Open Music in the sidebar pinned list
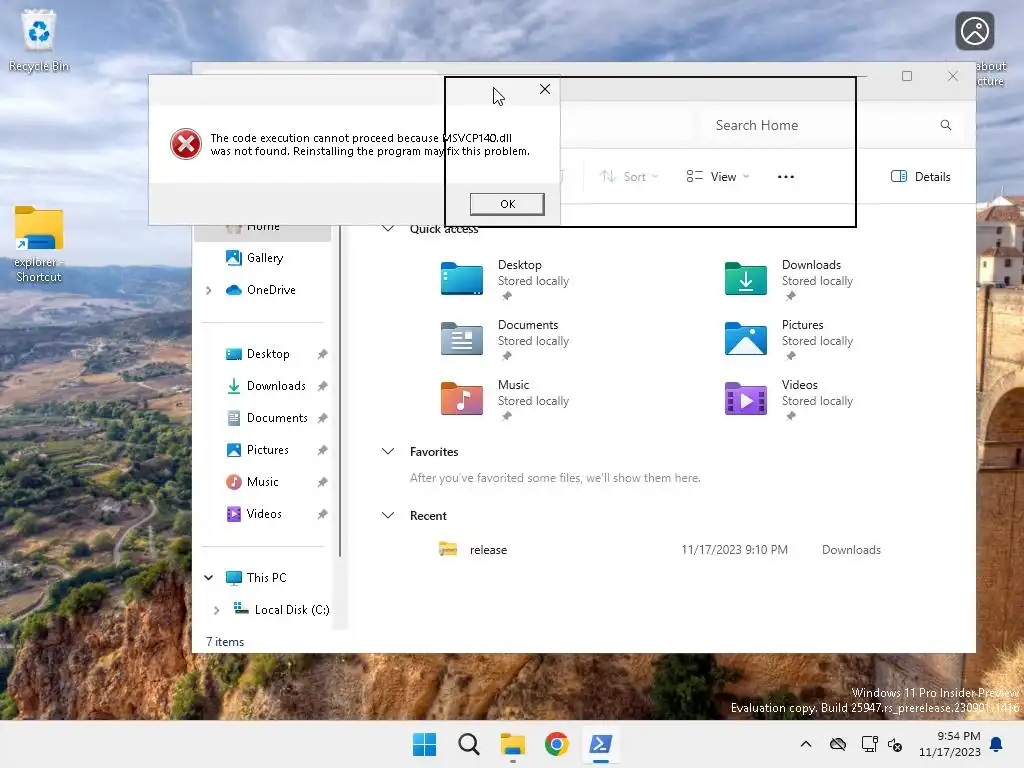Viewport: 1024px width, 768px height. 263,482
